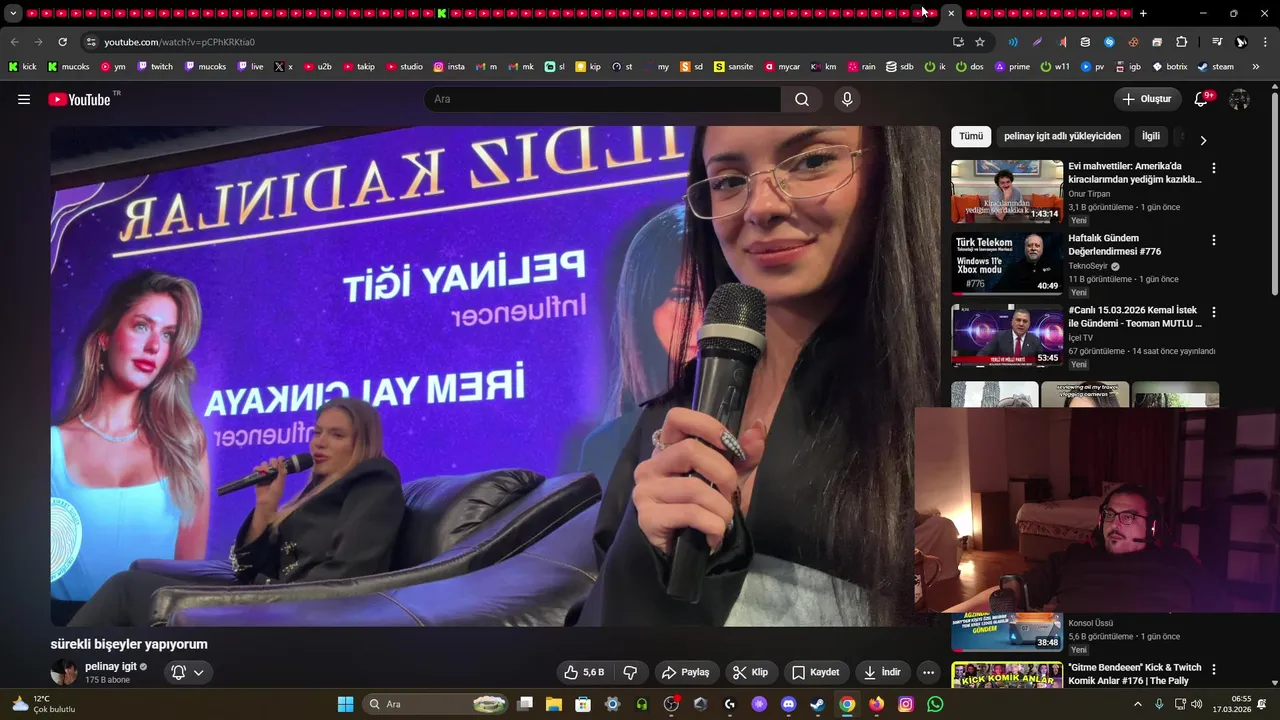Click the address bar URL
This screenshot has height=720, width=1280.
pyautogui.click(x=180, y=42)
